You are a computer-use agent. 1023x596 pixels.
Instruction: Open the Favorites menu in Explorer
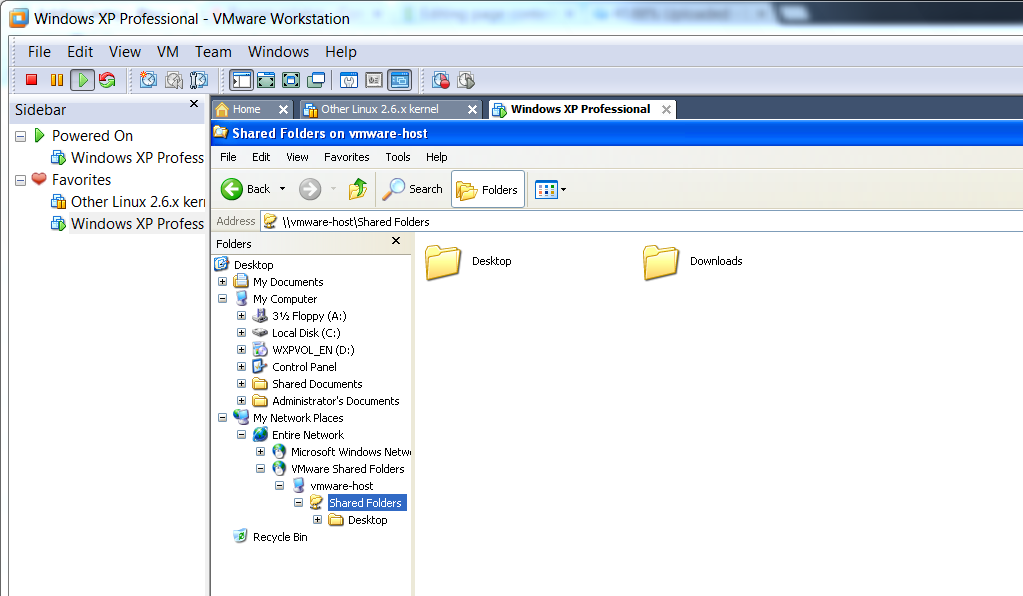pyautogui.click(x=346, y=157)
